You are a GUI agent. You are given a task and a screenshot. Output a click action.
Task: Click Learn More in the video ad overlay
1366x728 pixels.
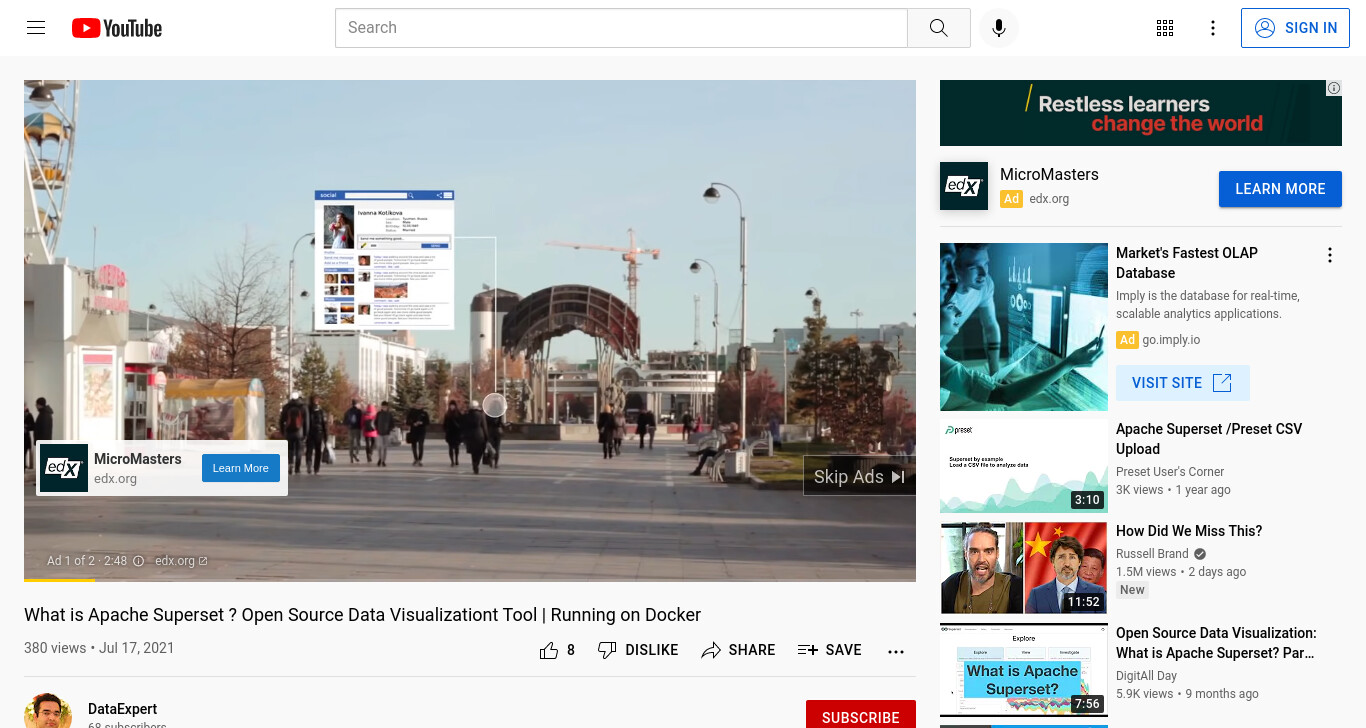pos(240,468)
